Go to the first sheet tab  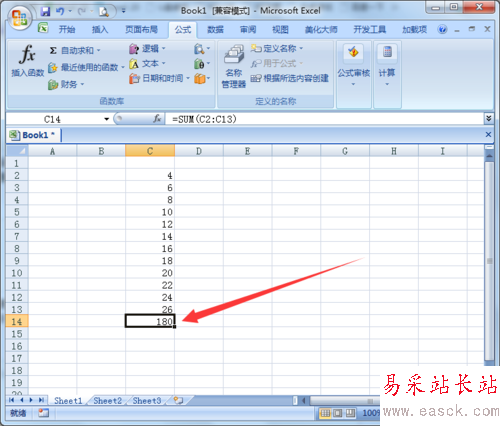click(x=12, y=400)
